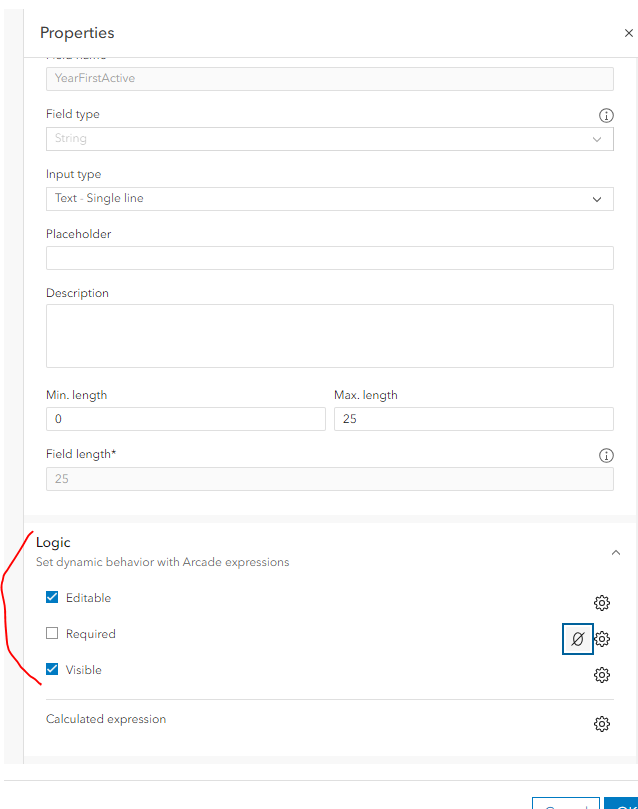The image size is (638, 809).
Task: Close the Properties panel
Action: (628, 33)
